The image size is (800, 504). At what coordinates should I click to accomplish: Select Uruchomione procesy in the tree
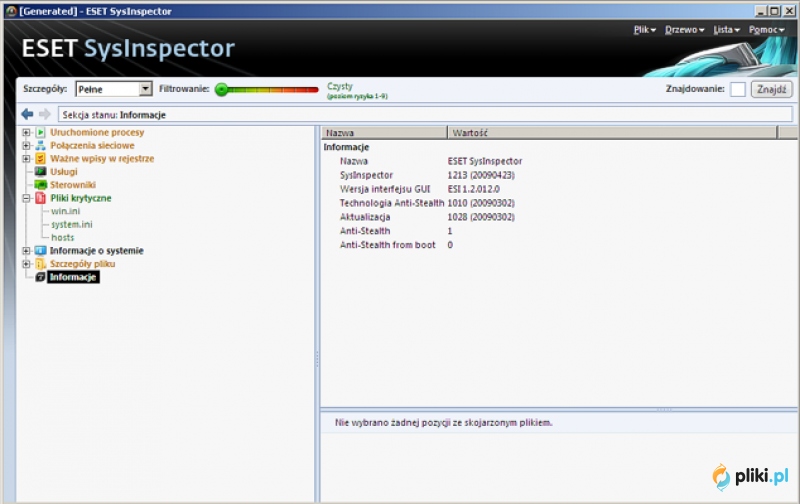[97, 132]
